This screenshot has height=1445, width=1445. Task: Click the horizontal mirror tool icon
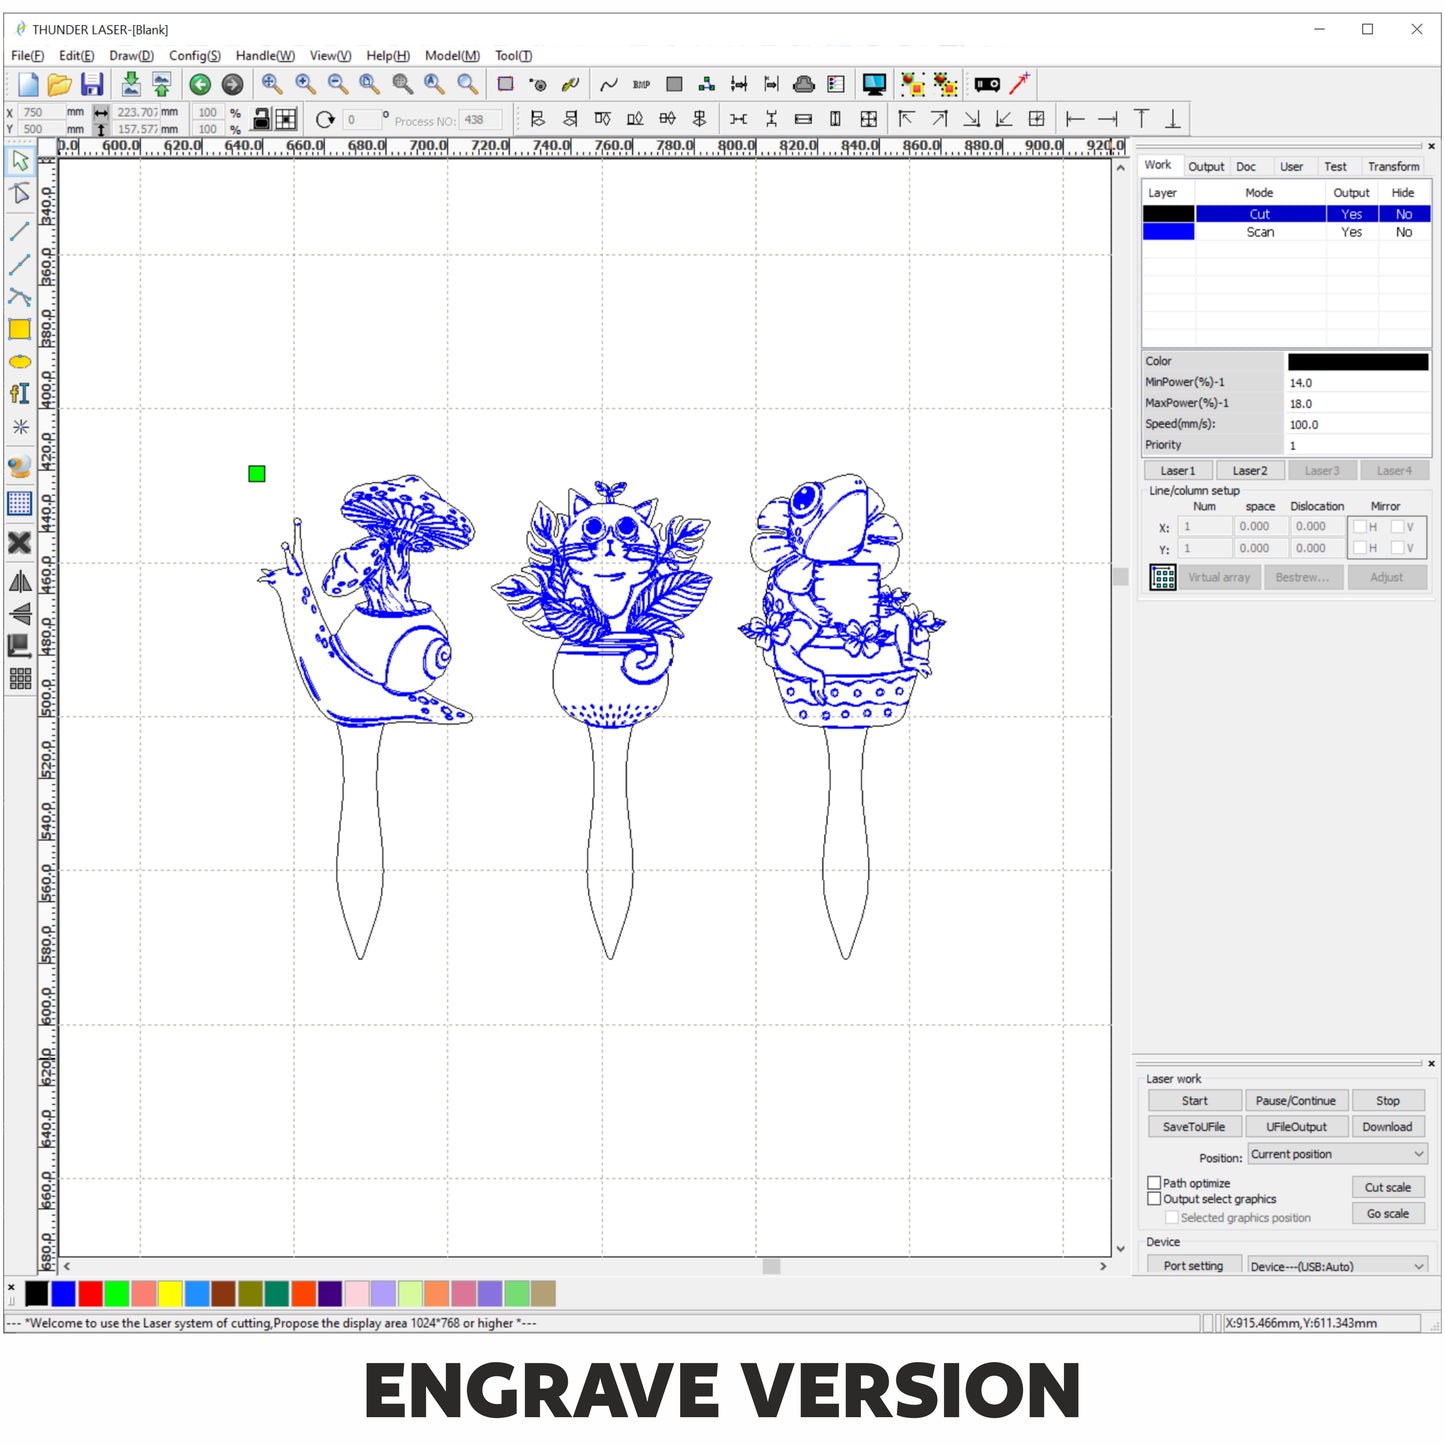click(x=19, y=581)
